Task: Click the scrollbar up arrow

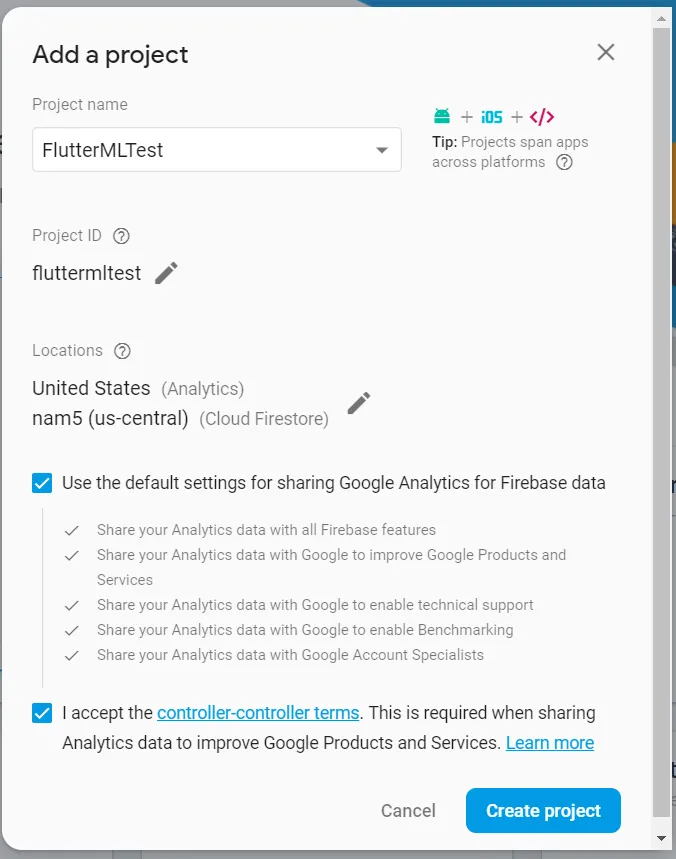Action: click(661, 19)
